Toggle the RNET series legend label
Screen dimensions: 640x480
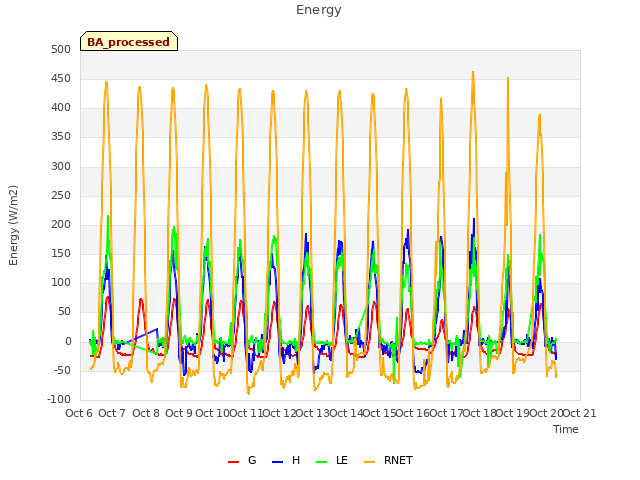398,460
